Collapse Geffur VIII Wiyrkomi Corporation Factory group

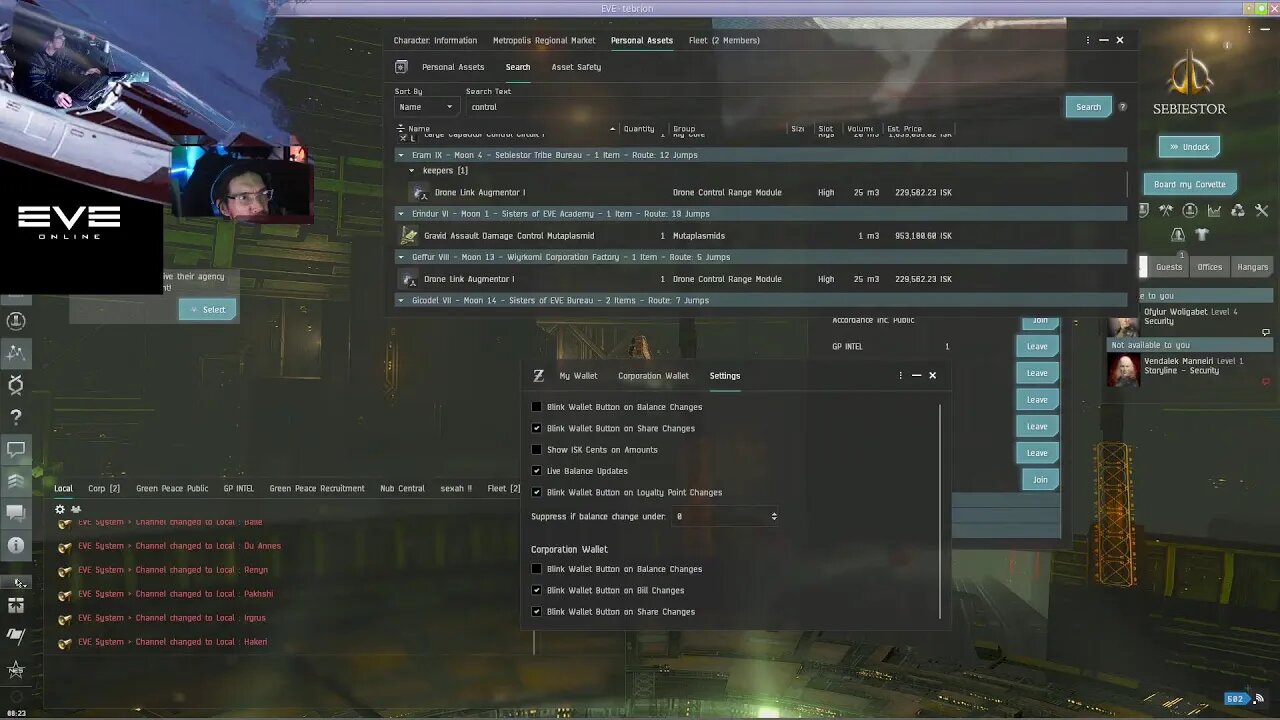click(401, 257)
